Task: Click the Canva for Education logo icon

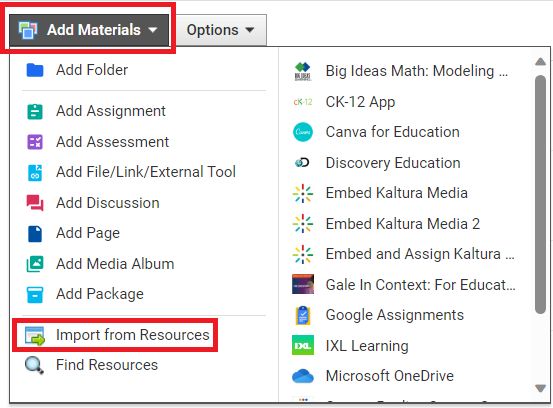Action: pos(303,132)
